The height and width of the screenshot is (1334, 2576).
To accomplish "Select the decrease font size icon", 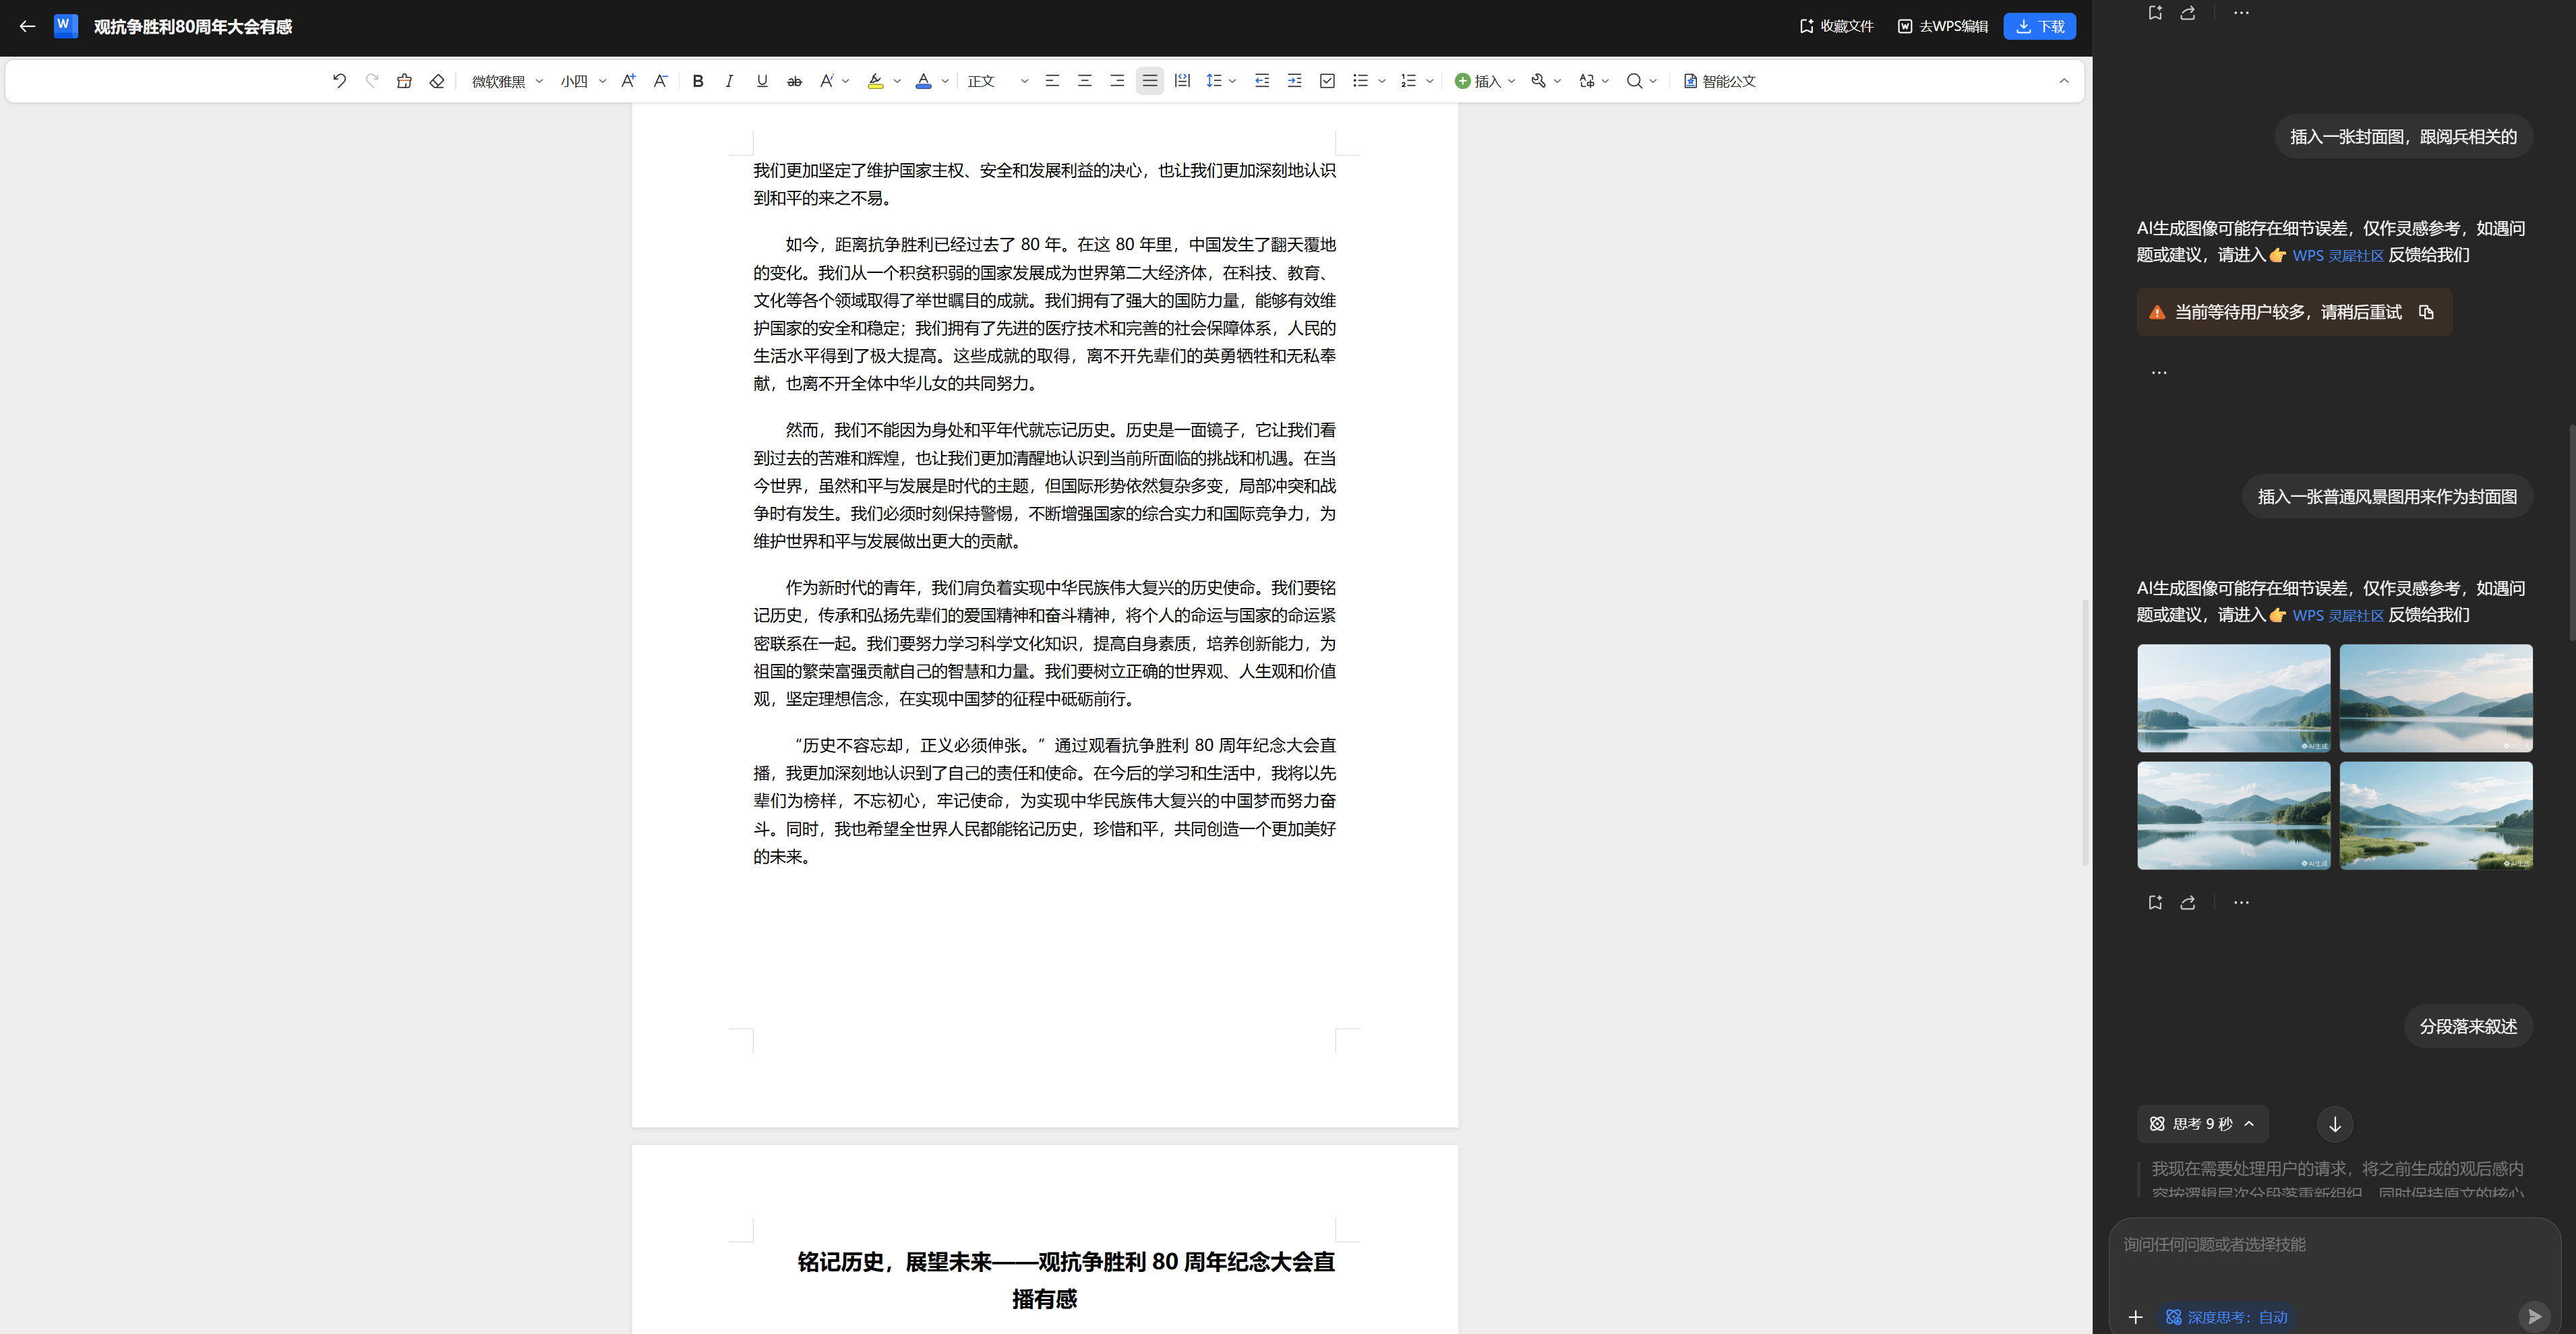I will pos(660,81).
